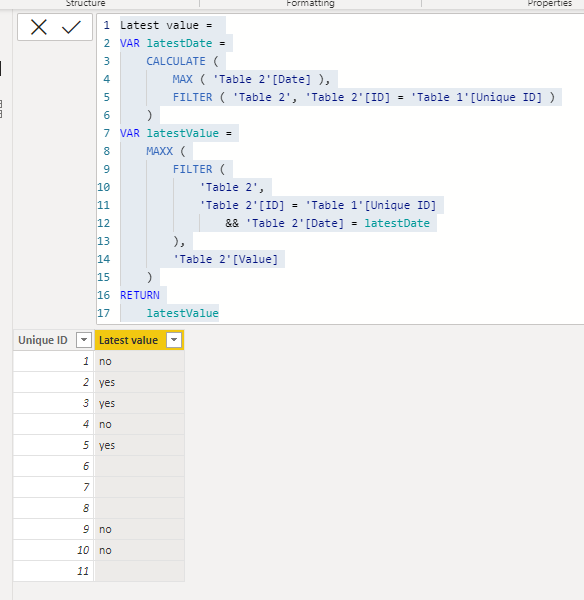Click 'Table 1'[Unique ID] on line 11
Image resolution: width=584 pixels, height=600 pixels.
click(x=370, y=205)
